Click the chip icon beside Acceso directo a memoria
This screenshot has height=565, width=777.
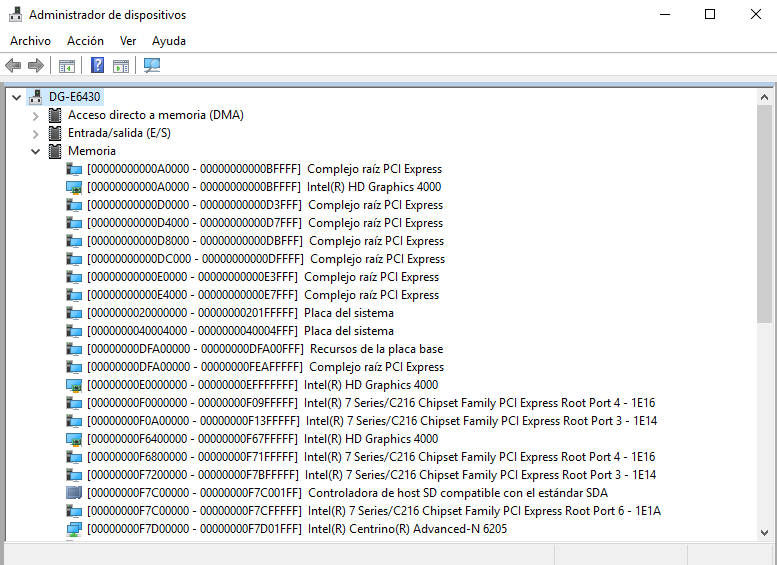[55, 115]
